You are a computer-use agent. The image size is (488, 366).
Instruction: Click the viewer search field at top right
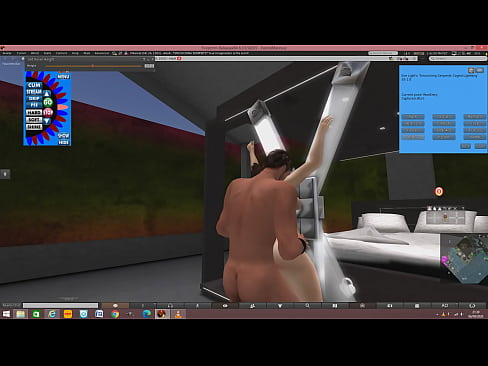(x=457, y=58)
